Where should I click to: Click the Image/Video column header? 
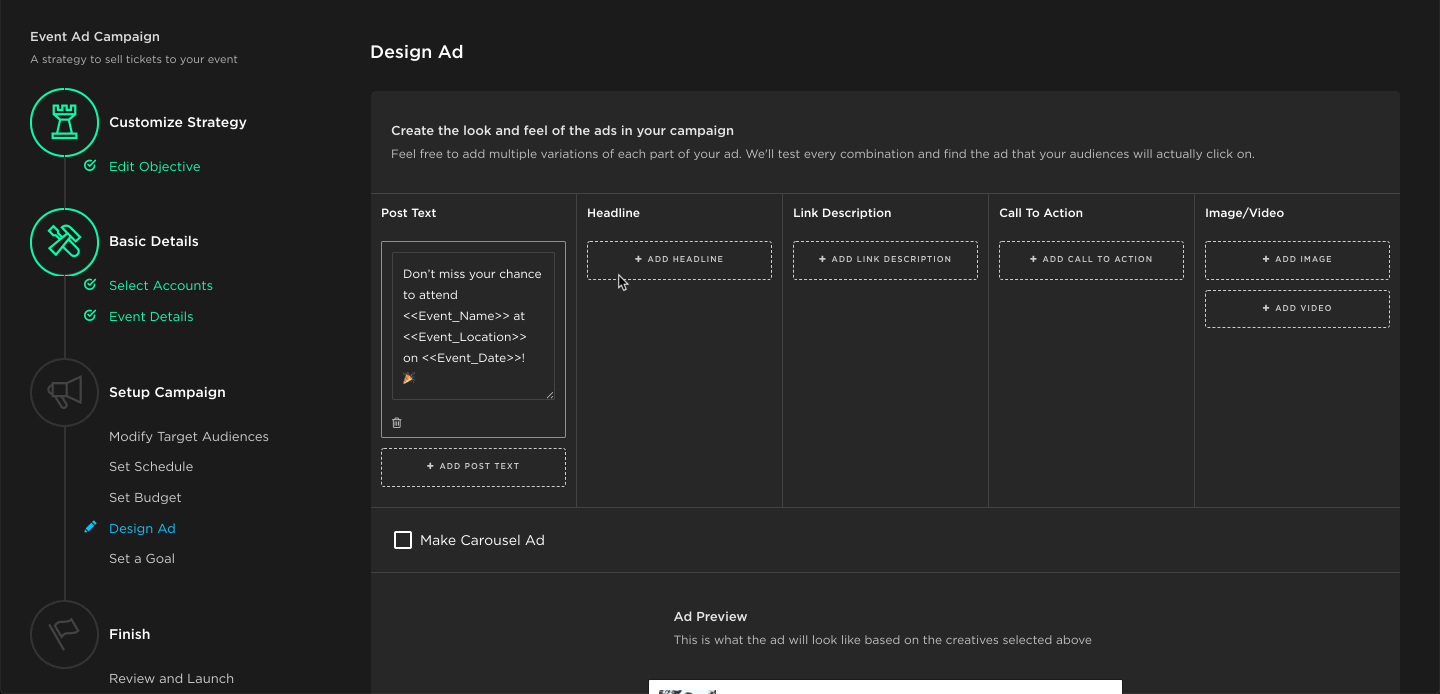point(1244,213)
